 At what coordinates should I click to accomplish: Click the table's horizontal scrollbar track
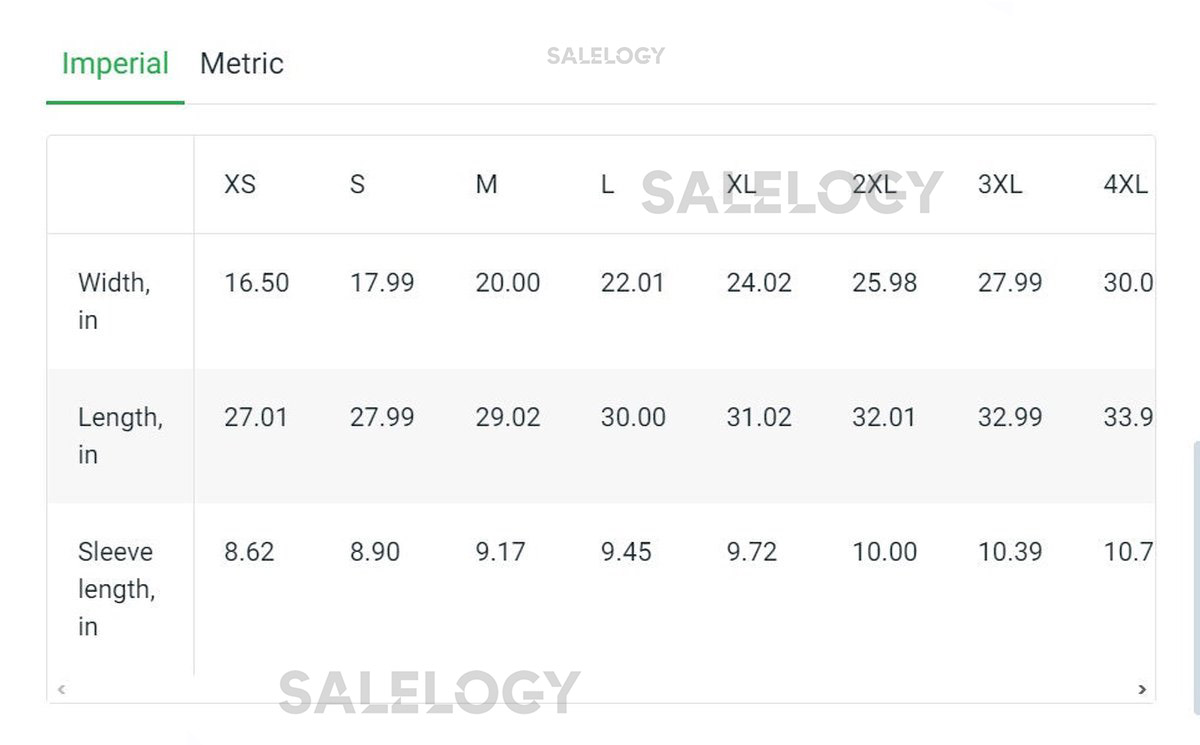point(600,689)
